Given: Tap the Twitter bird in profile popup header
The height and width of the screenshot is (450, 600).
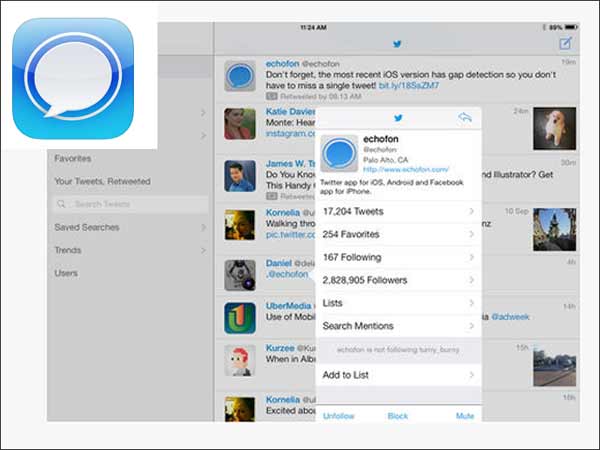Looking at the screenshot, I should [x=398, y=117].
